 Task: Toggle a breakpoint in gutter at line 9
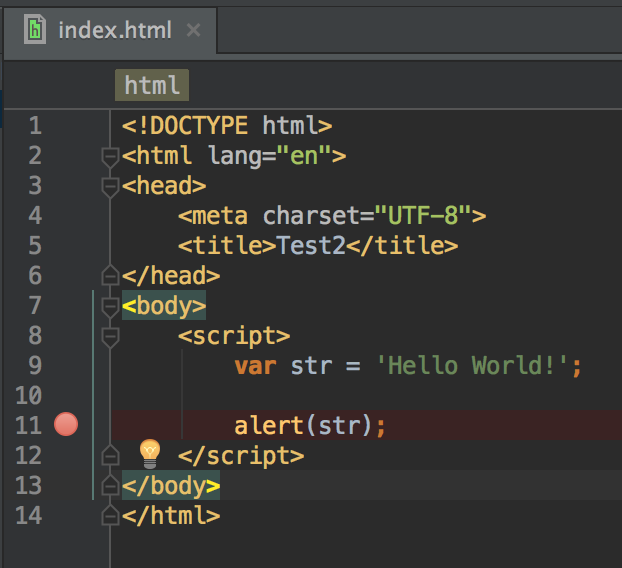point(66,366)
